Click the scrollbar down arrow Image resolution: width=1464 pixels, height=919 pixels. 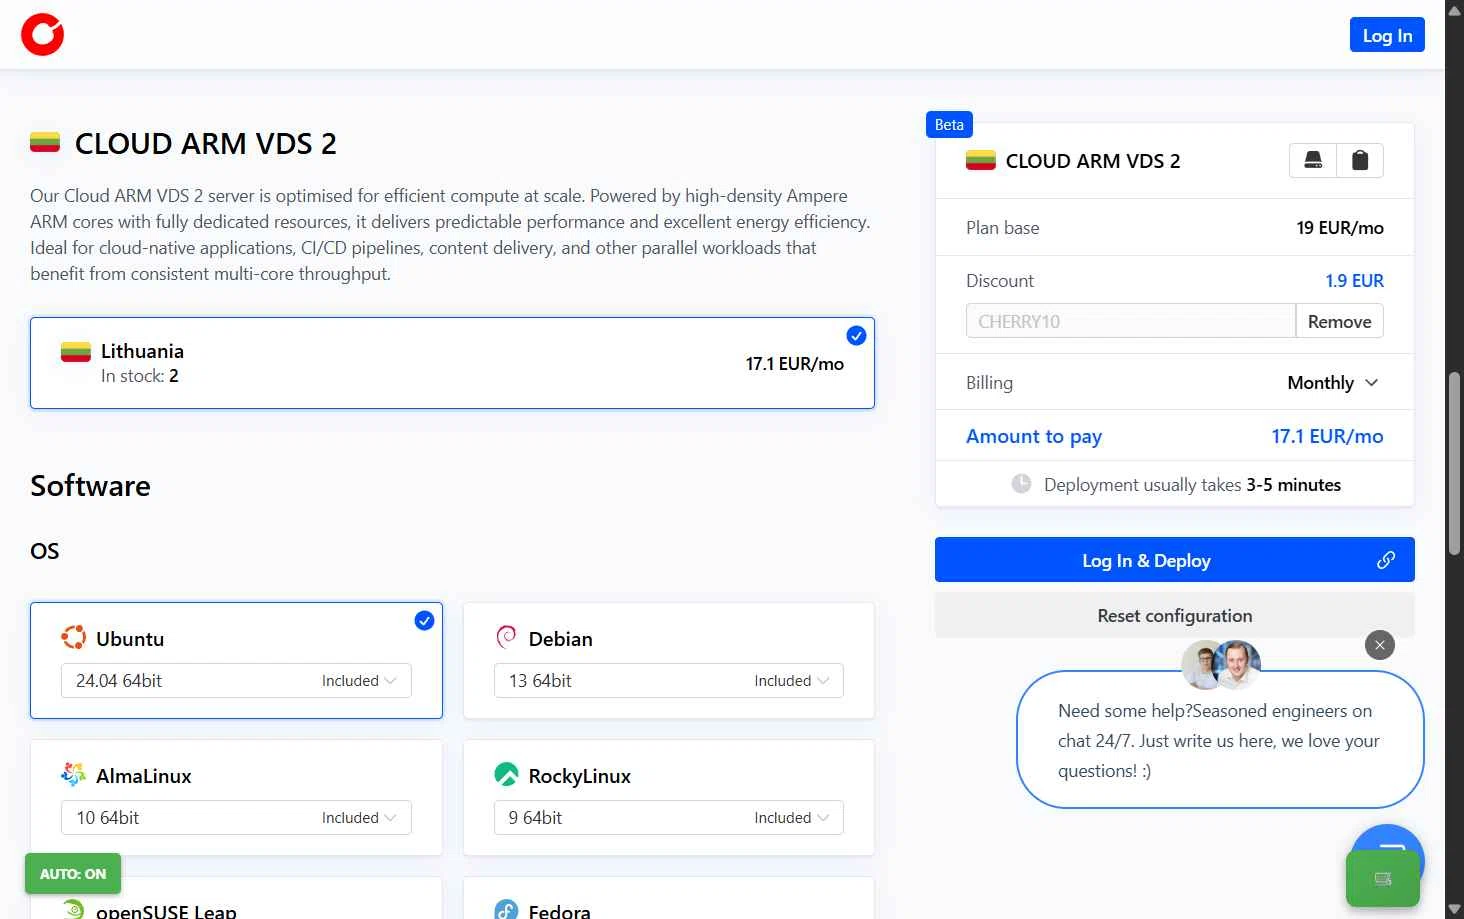coord(1455,910)
